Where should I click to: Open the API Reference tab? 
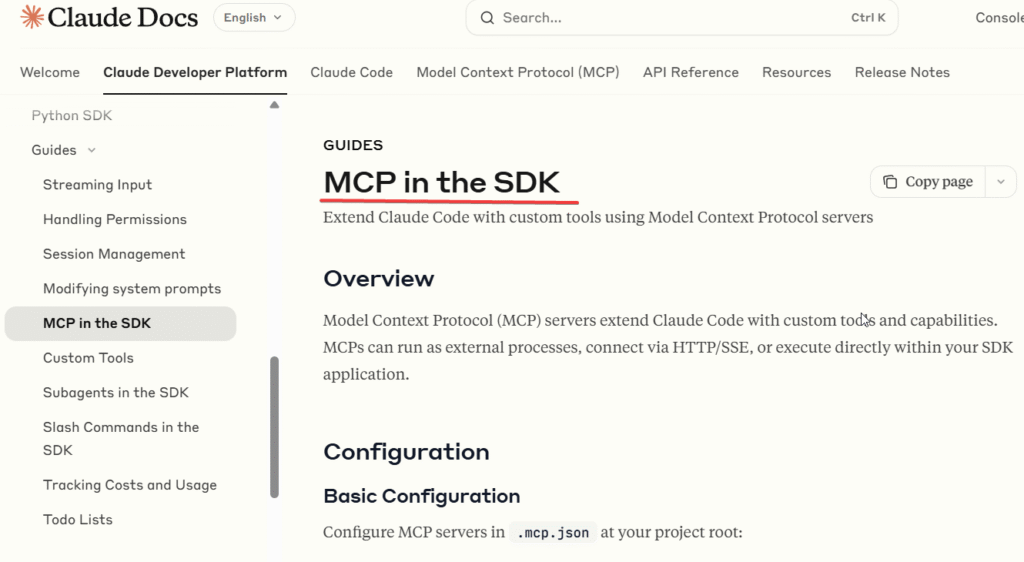[x=690, y=72]
